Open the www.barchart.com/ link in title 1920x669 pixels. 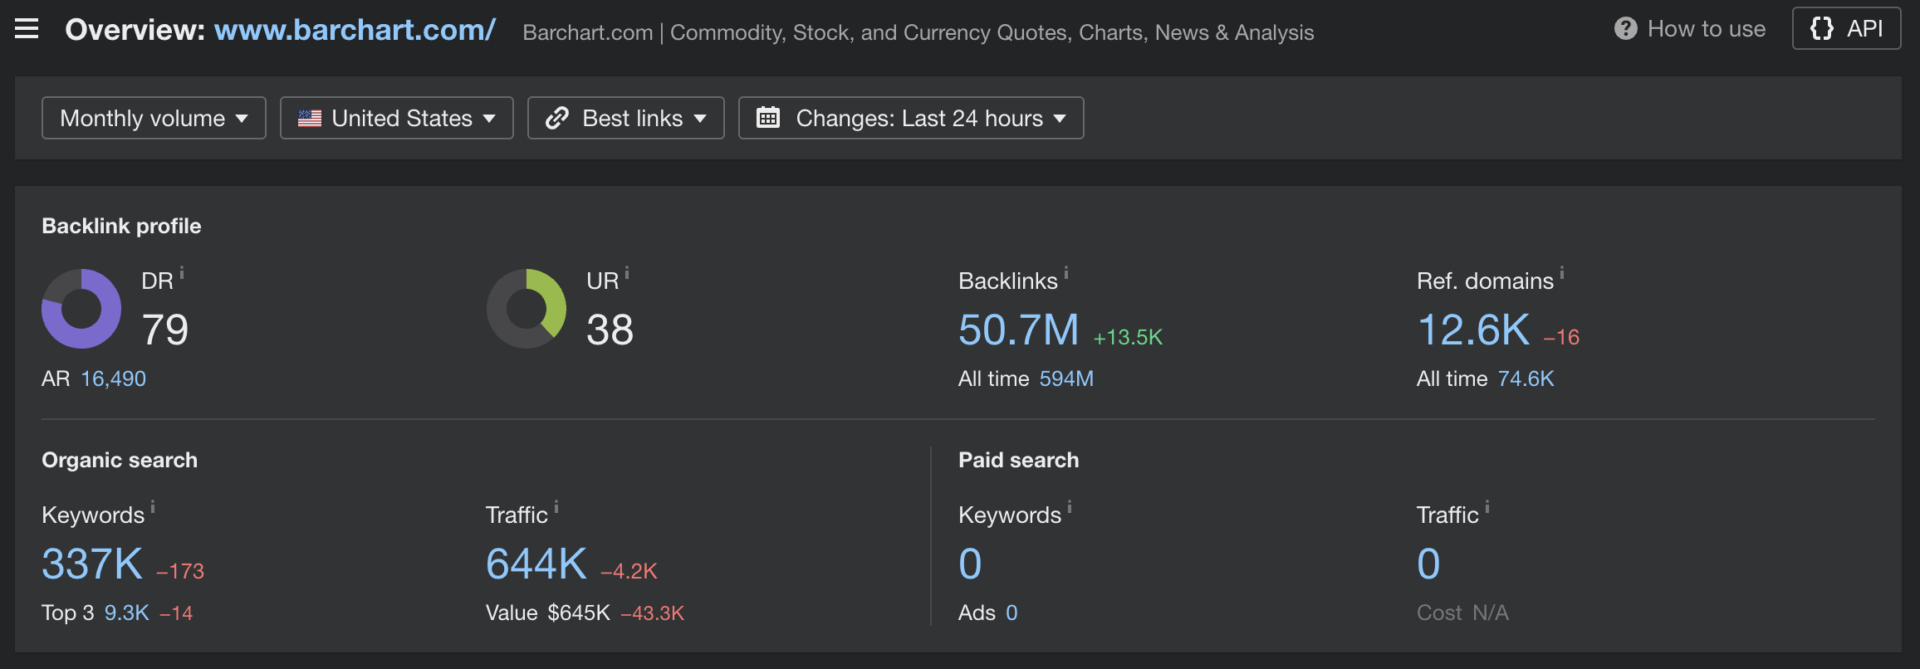click(354, 30)
